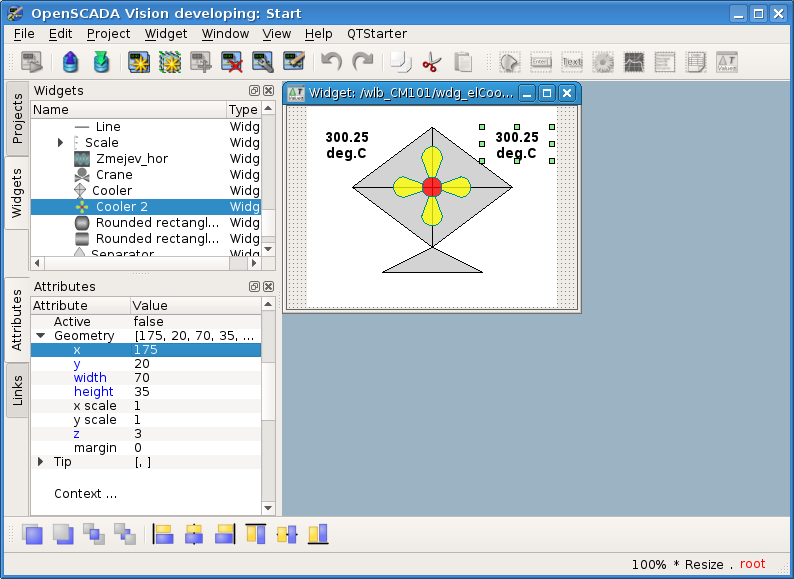
Task: Select Crane in the widgets list
Action: (x=114, y=175)
